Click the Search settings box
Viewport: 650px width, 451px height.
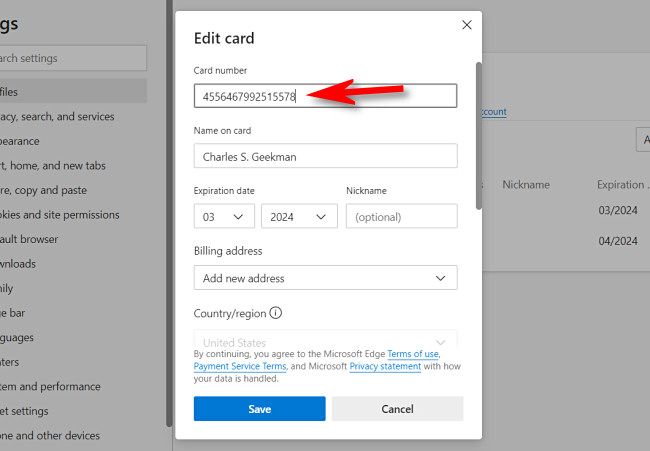coord(73,58)
